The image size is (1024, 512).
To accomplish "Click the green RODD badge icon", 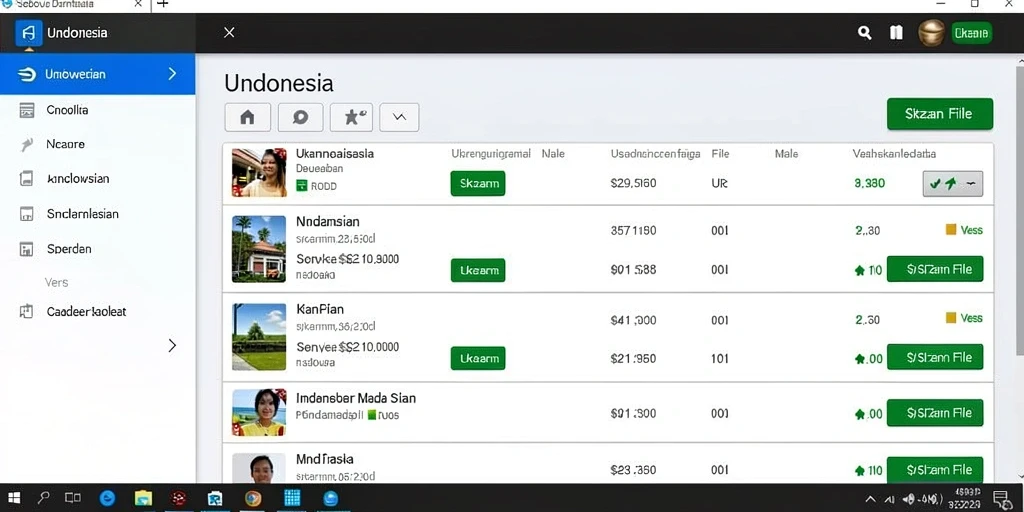I will (x=301, y=185).
